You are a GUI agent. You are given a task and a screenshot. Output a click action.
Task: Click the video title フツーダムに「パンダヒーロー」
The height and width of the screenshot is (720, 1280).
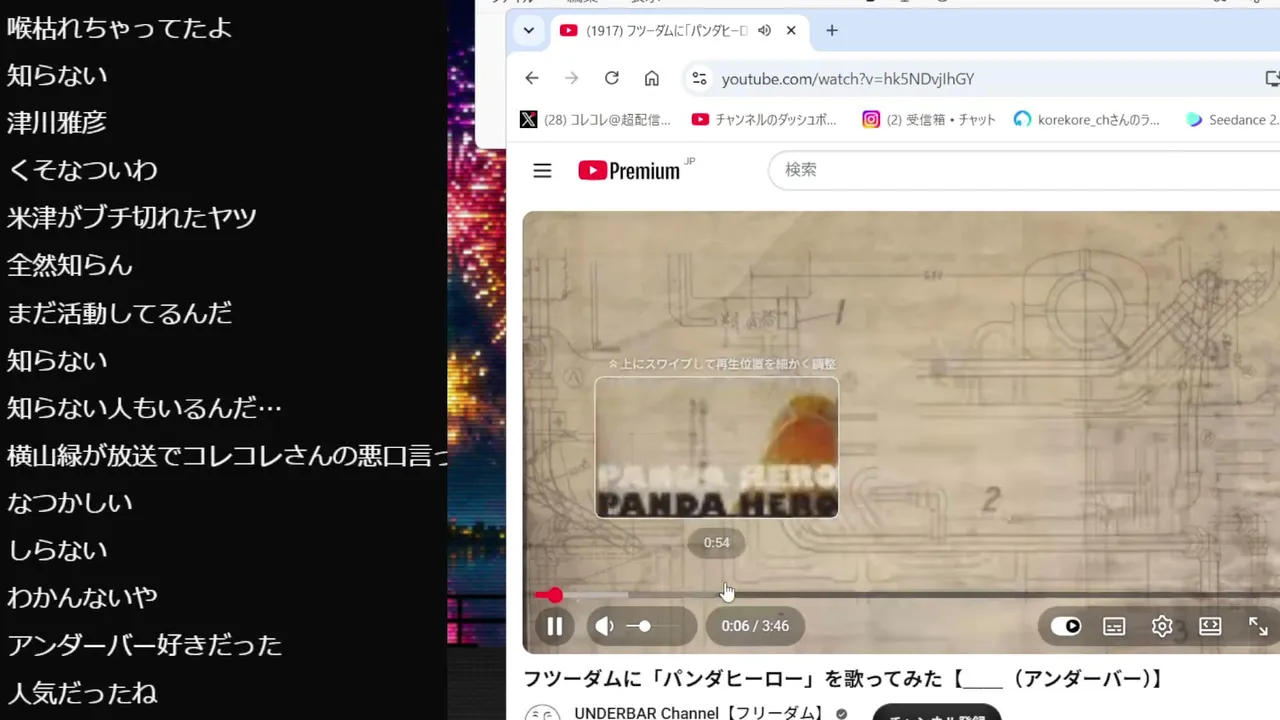pyautogui.click(x=844, y=680)
